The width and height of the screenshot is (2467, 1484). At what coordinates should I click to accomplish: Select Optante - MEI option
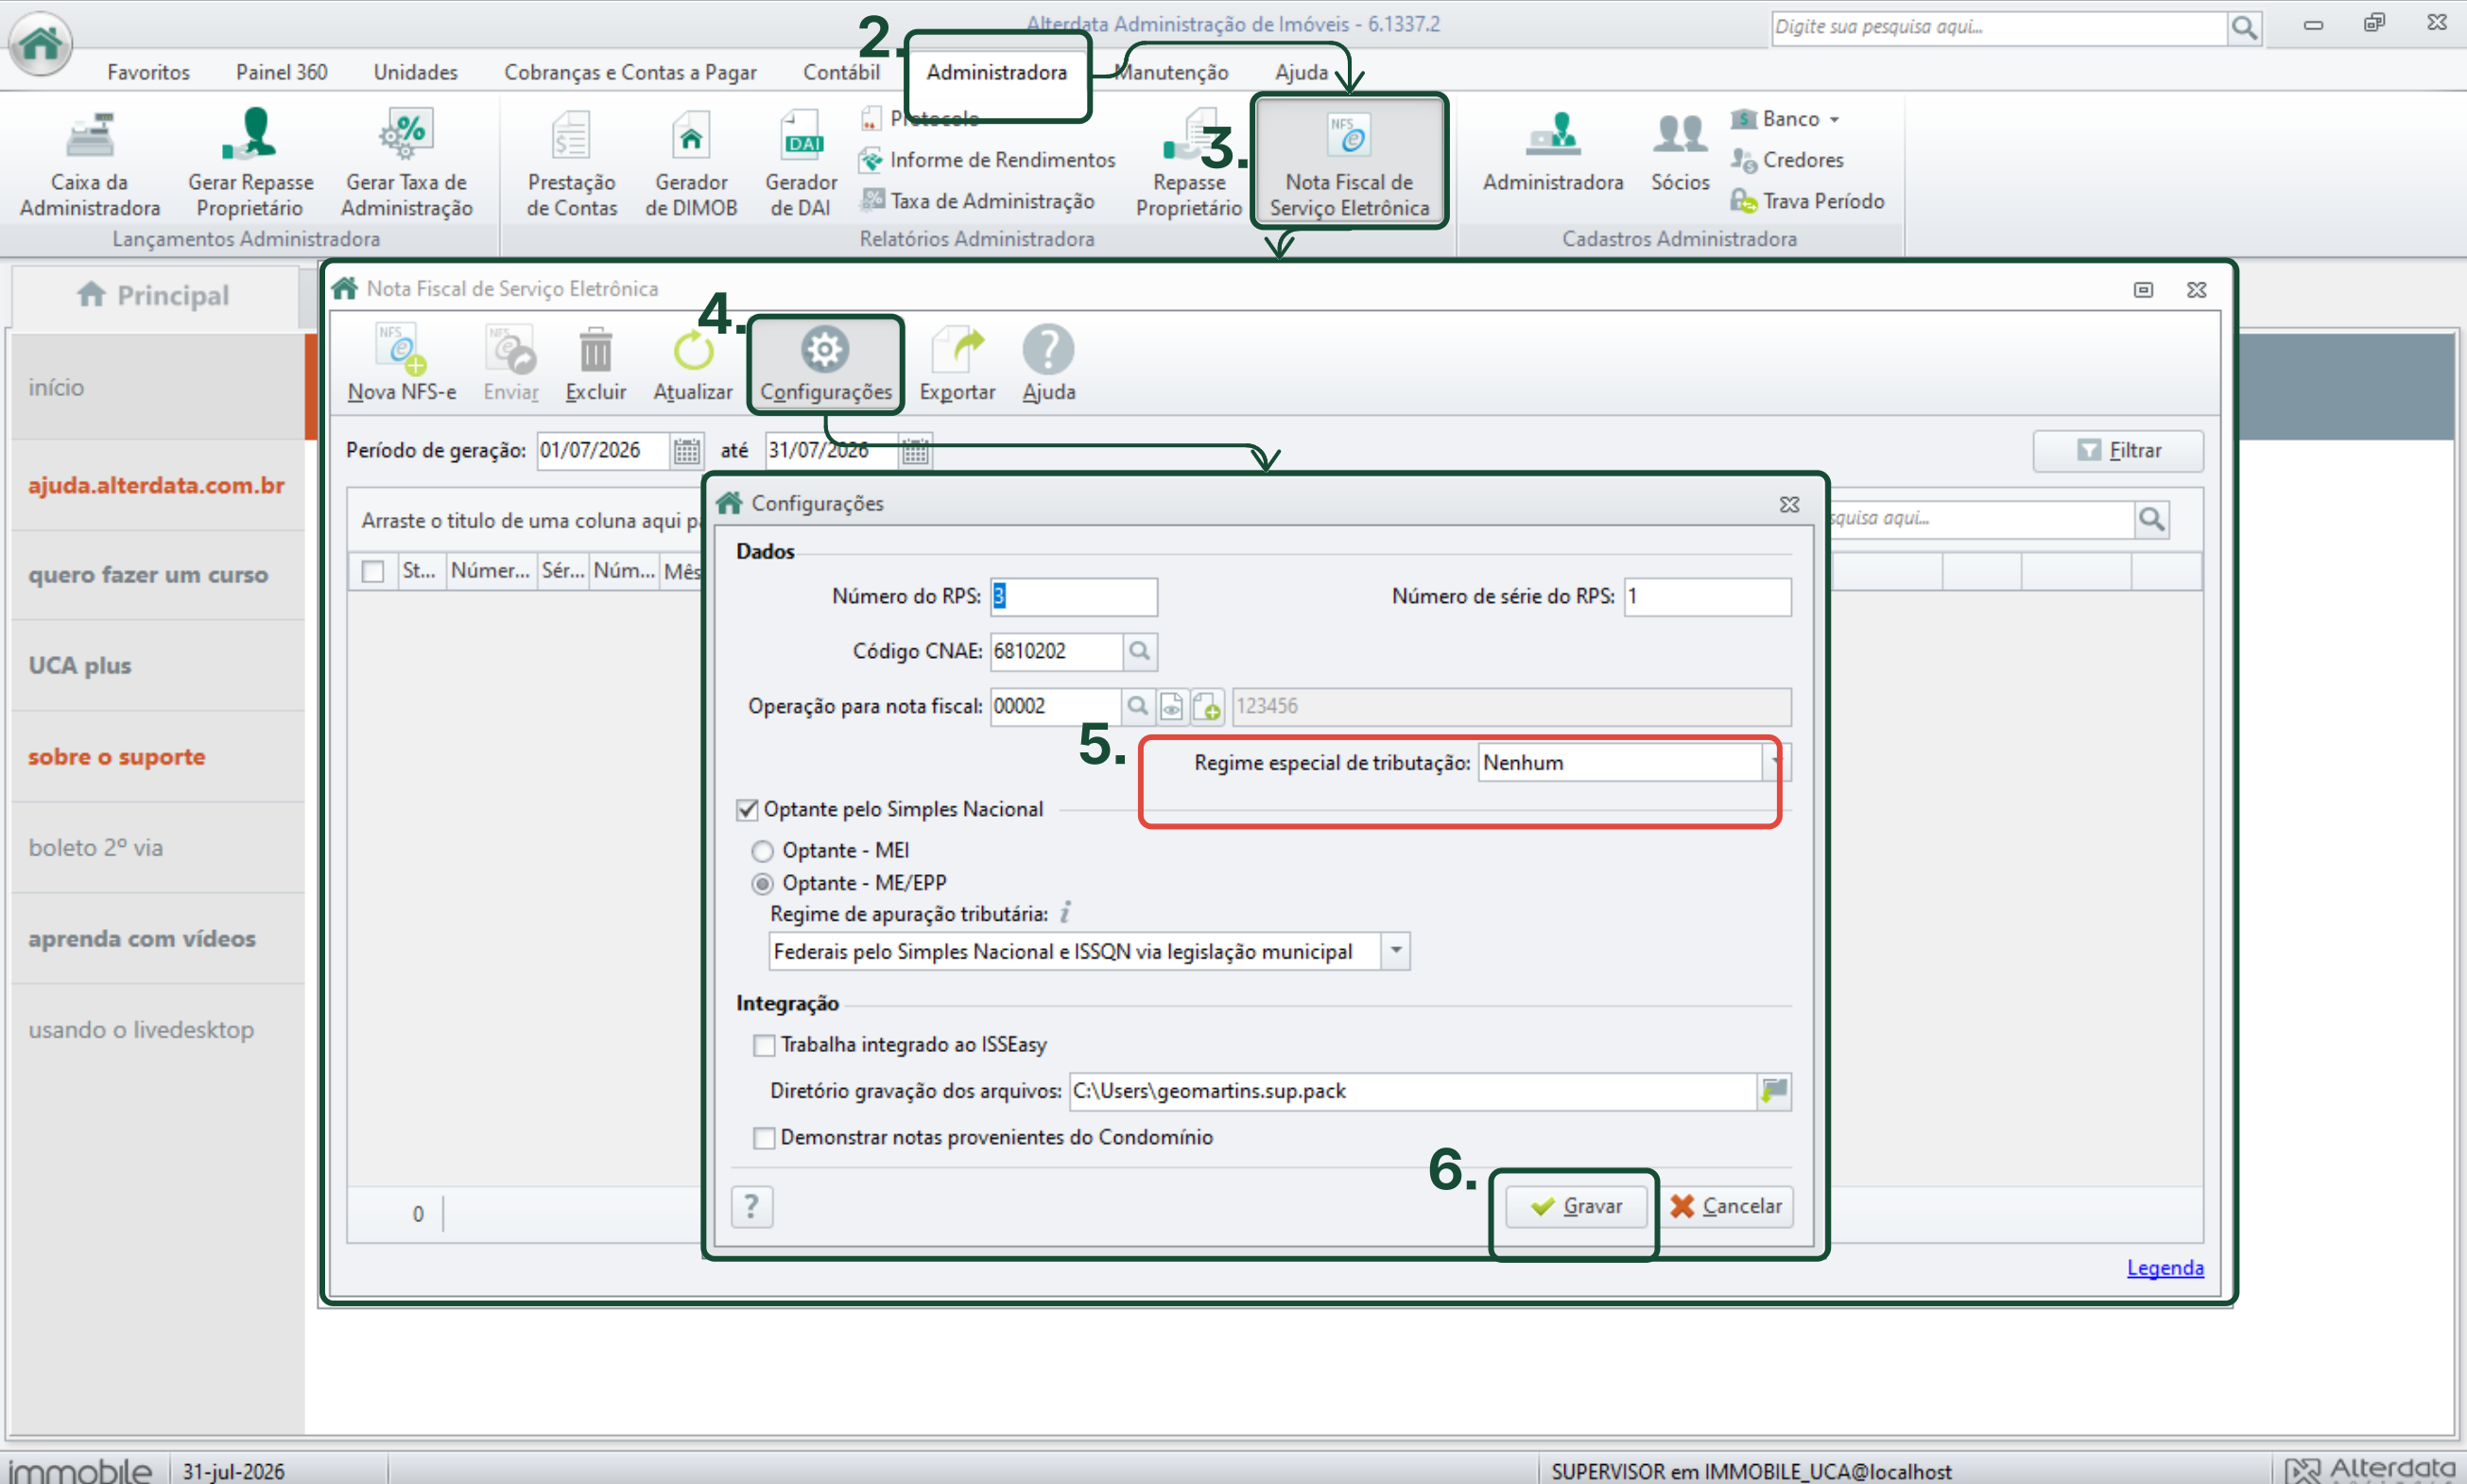(763, 851)
